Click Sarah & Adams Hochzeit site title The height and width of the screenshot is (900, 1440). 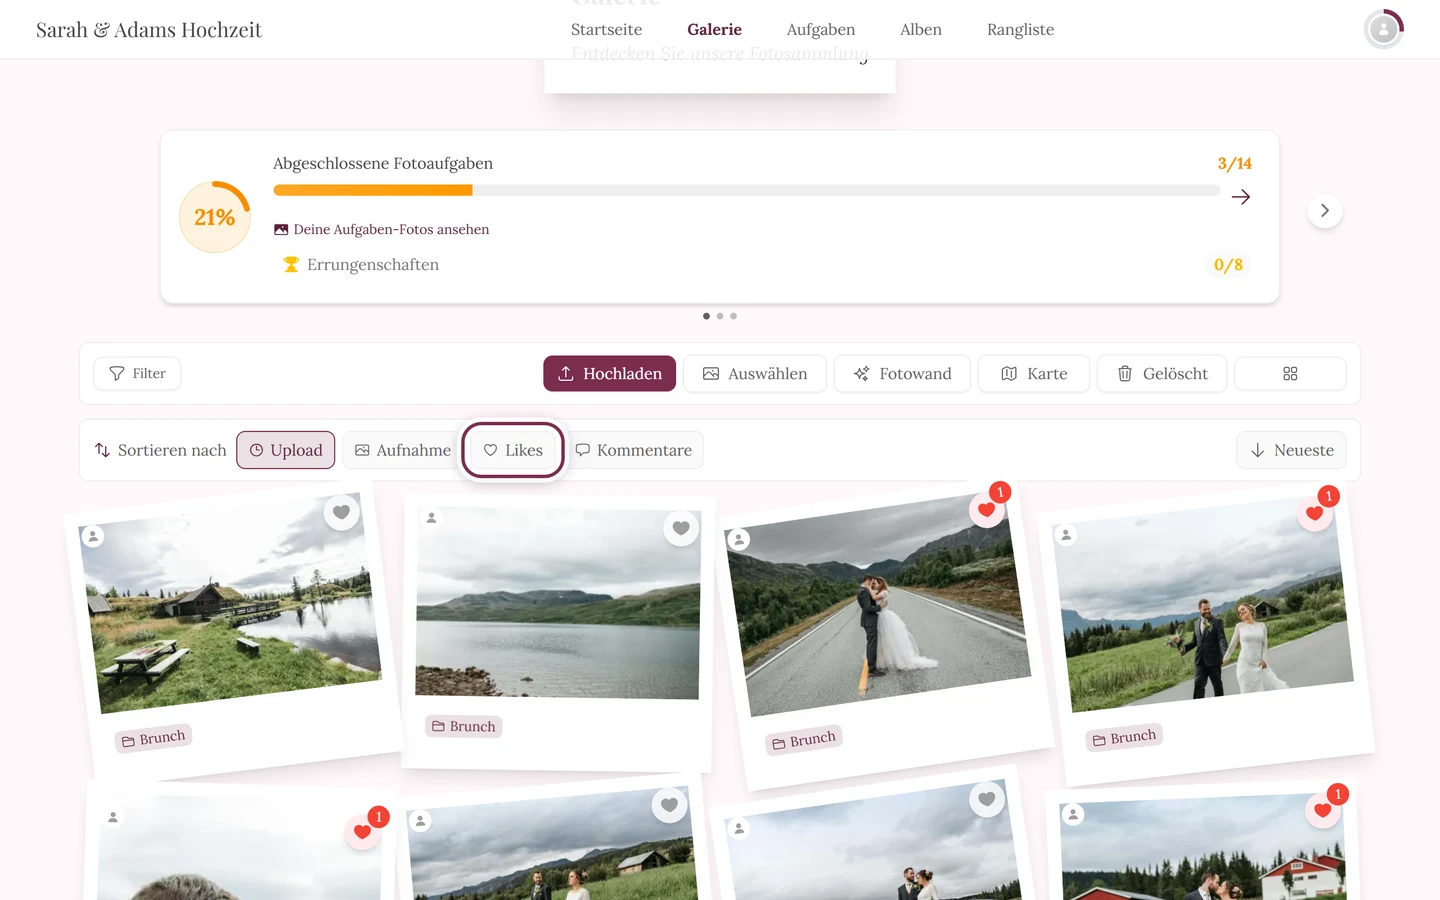coord(149,30)
